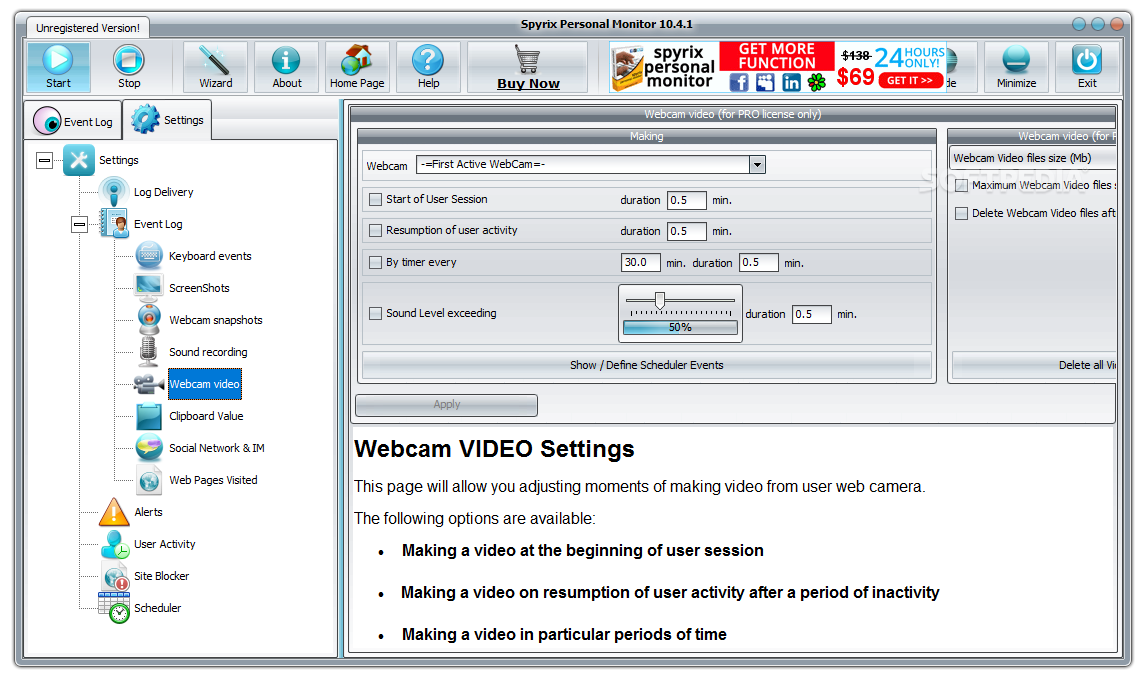
Task: Open the Help question mark icon
Action: tap(428, 60)
